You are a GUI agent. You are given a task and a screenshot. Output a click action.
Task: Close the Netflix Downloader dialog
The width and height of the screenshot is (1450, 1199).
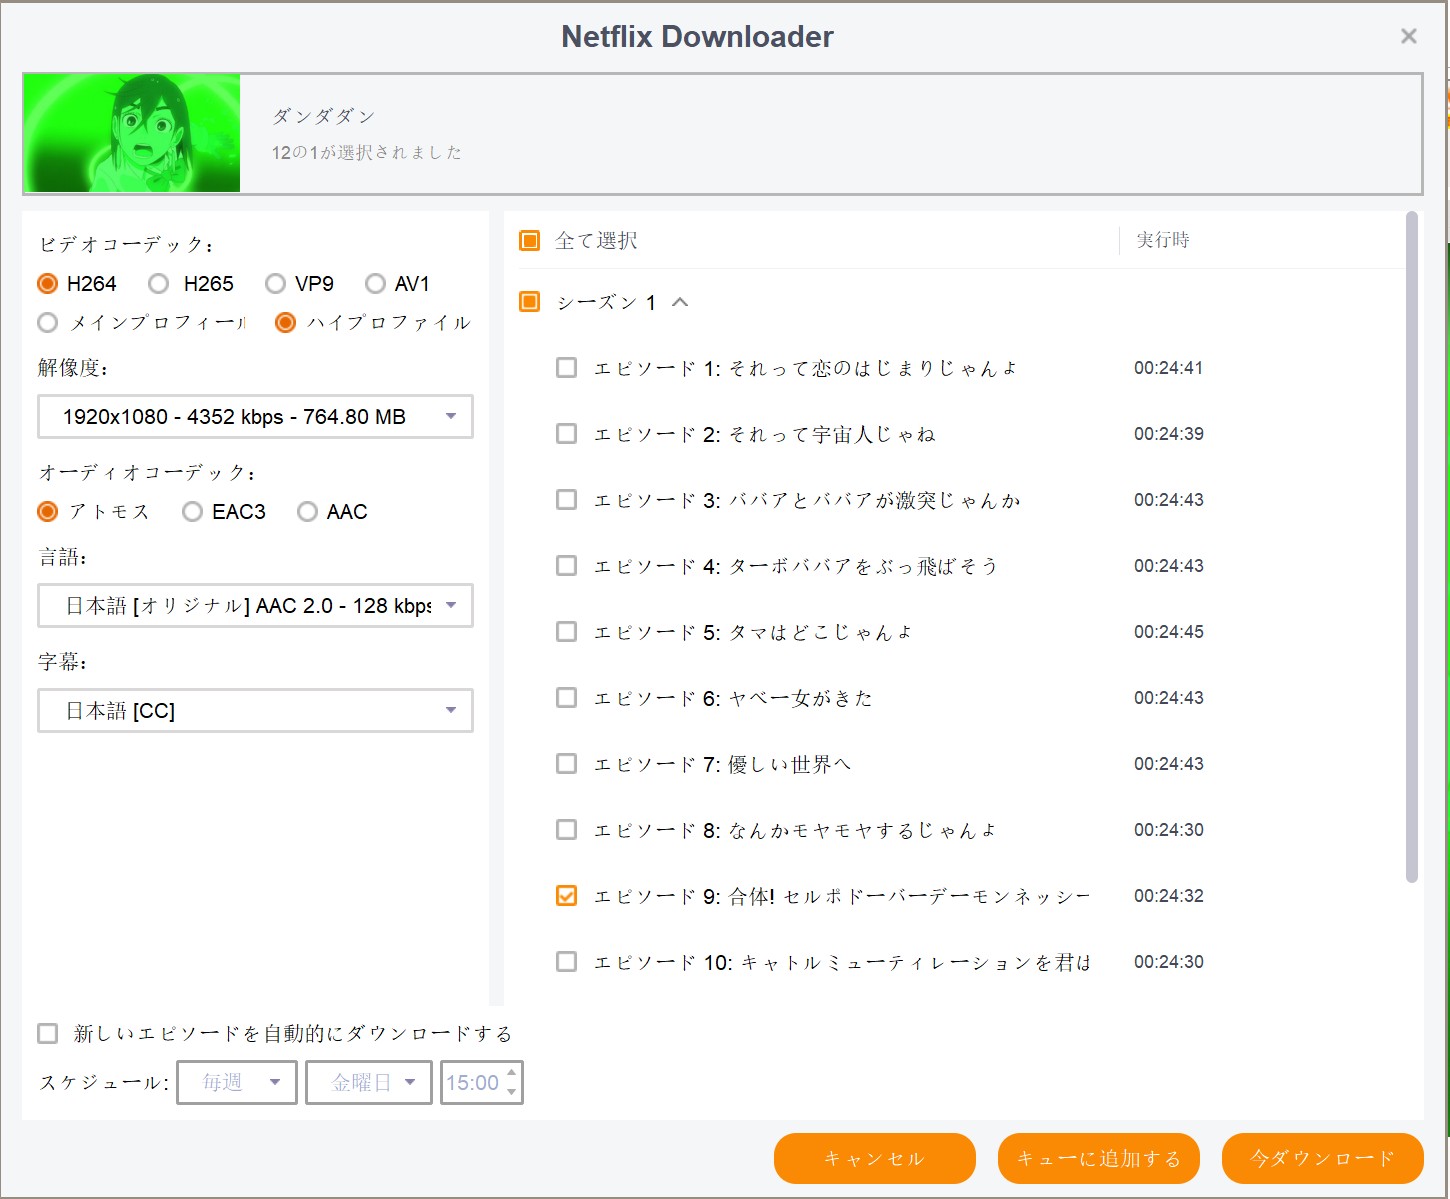click(1409, 37)
